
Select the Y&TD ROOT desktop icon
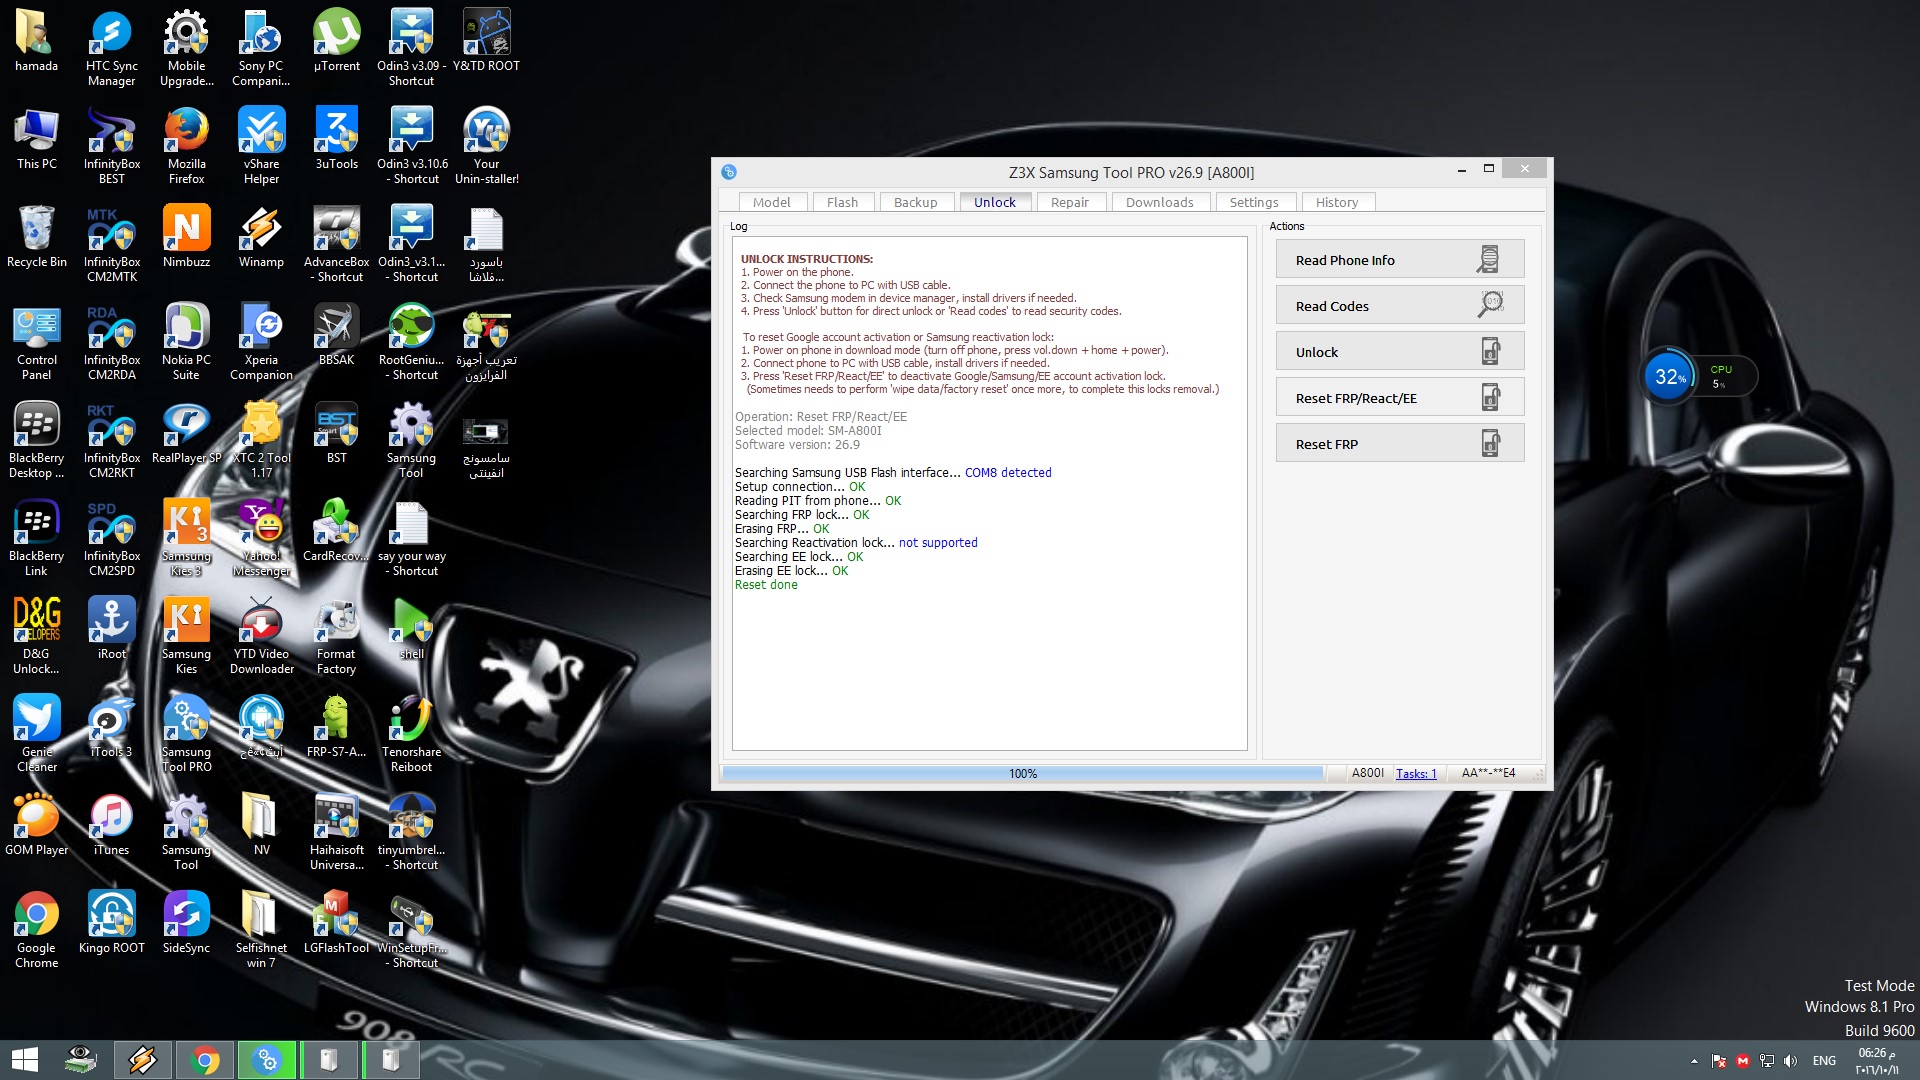(486, 42)
